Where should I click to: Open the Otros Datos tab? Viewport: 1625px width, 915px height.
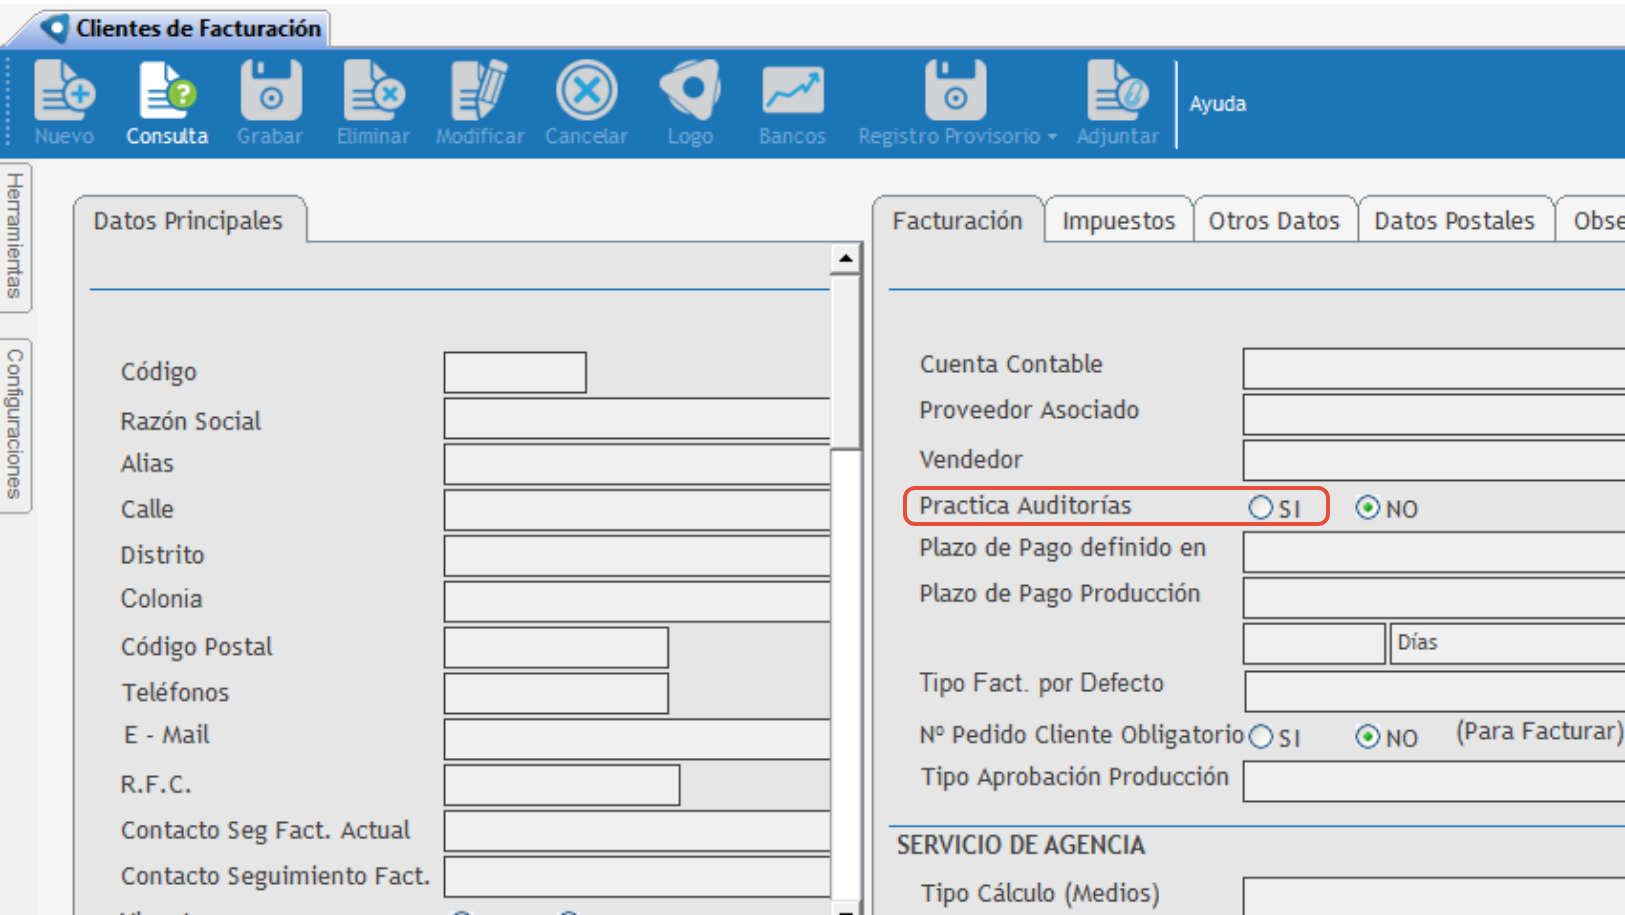coord(1274,220)
